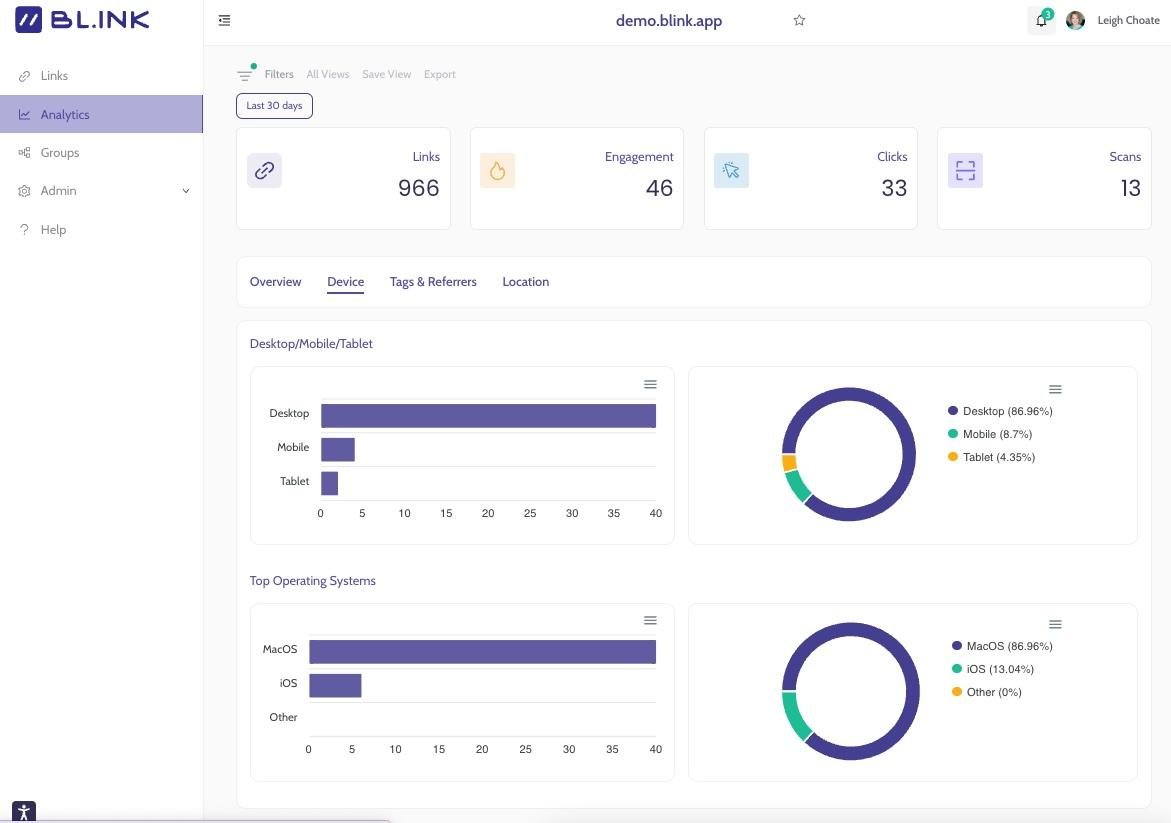Image resolution: width=1171 pixels, height=823 pixels.
Task: Switch to the Location tab
Action: [525, 282]
